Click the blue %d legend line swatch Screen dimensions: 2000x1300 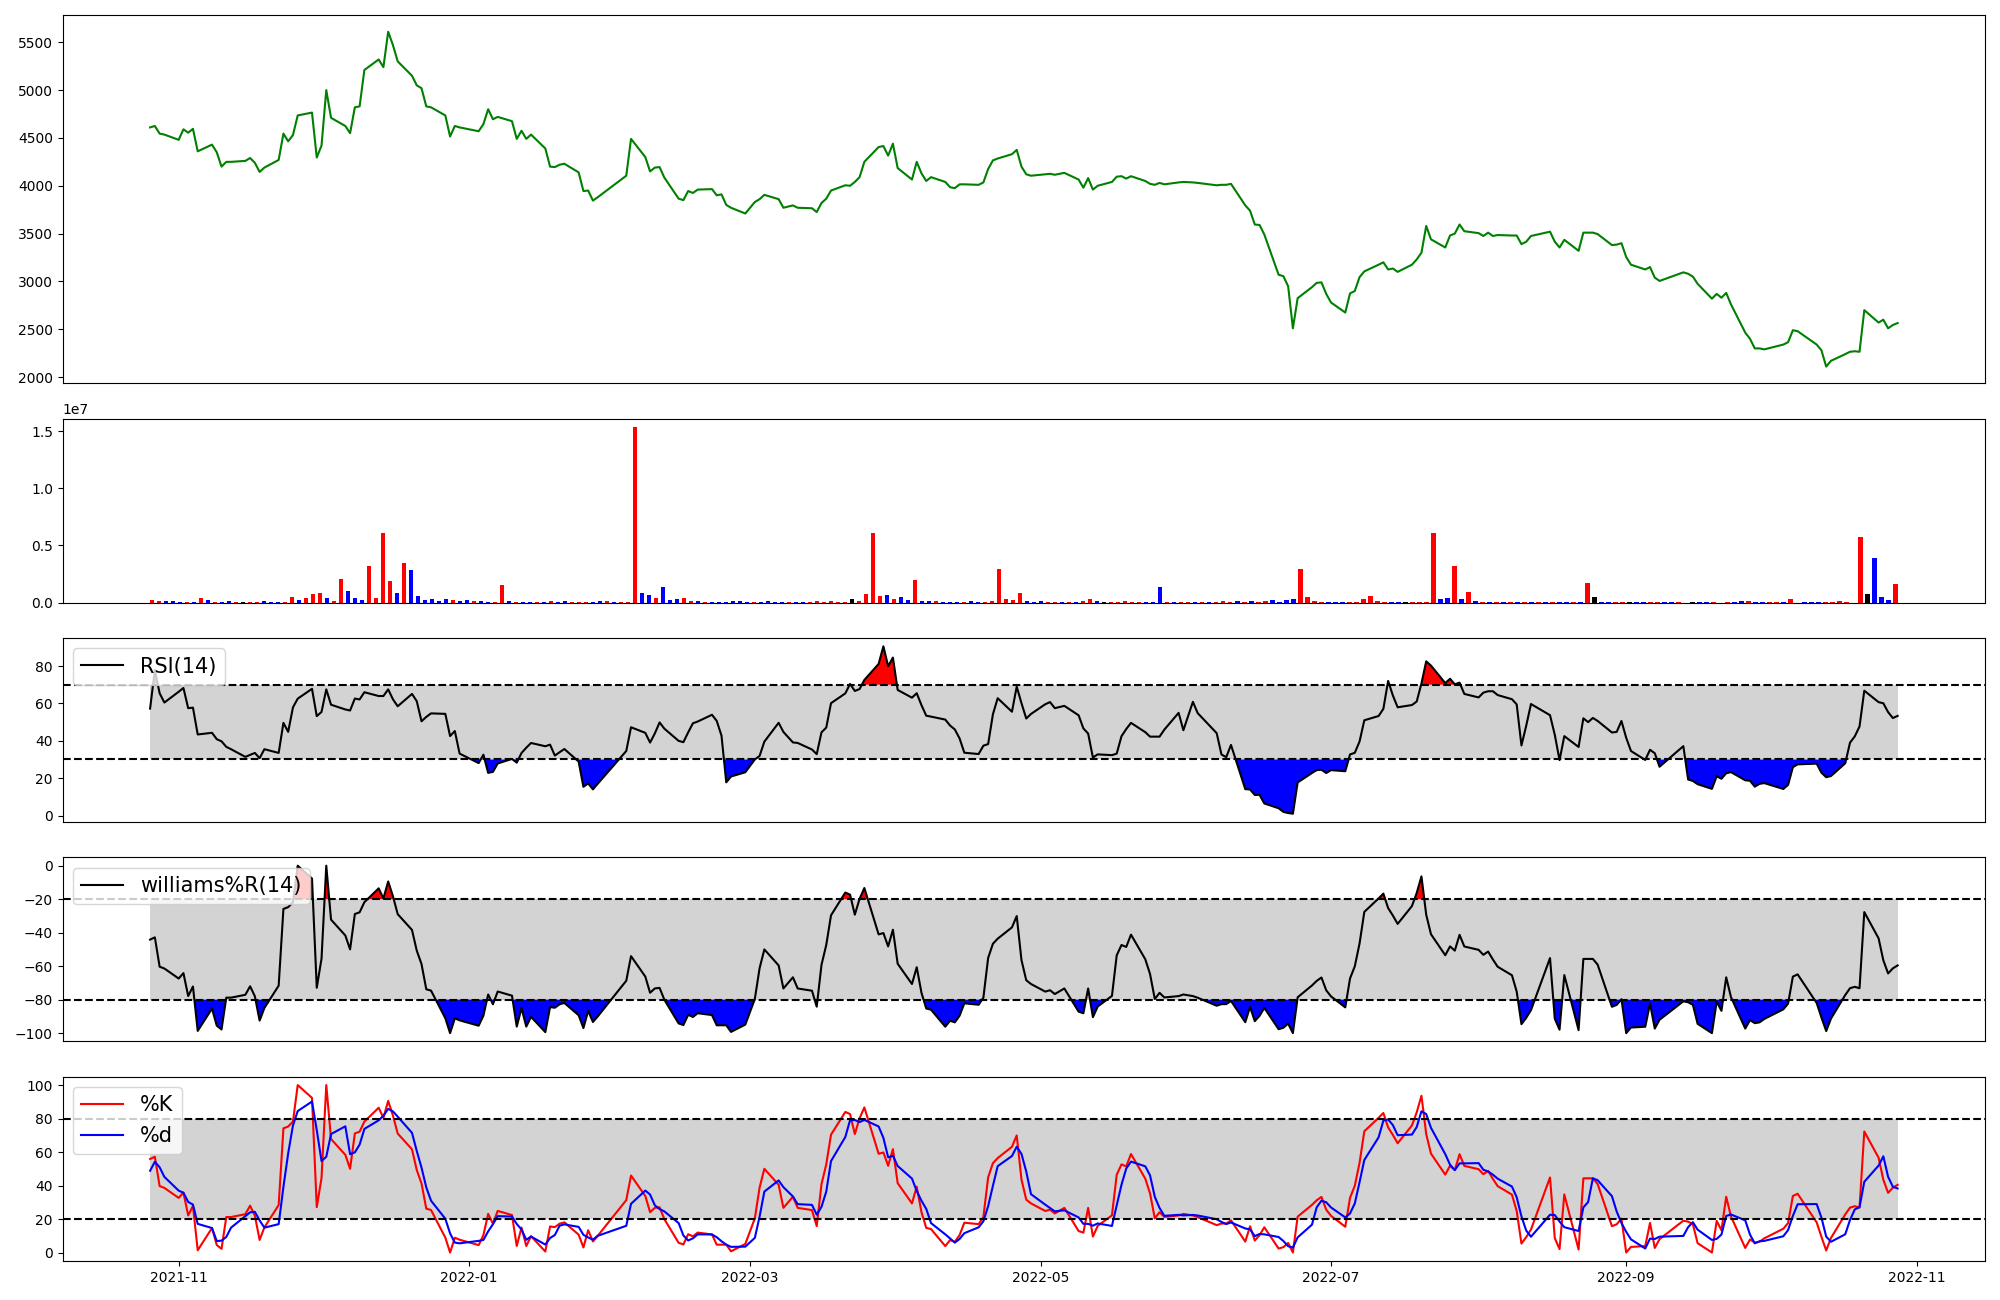tap(100, 1135)
